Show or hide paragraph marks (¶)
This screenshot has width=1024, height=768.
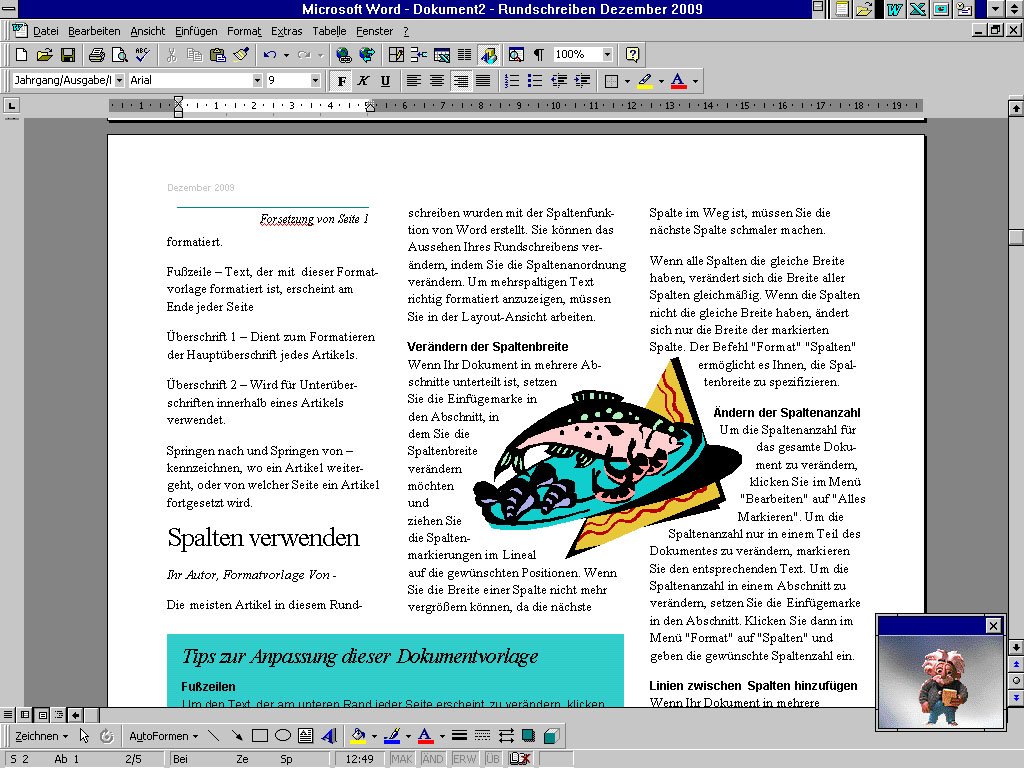coord(539,54)
